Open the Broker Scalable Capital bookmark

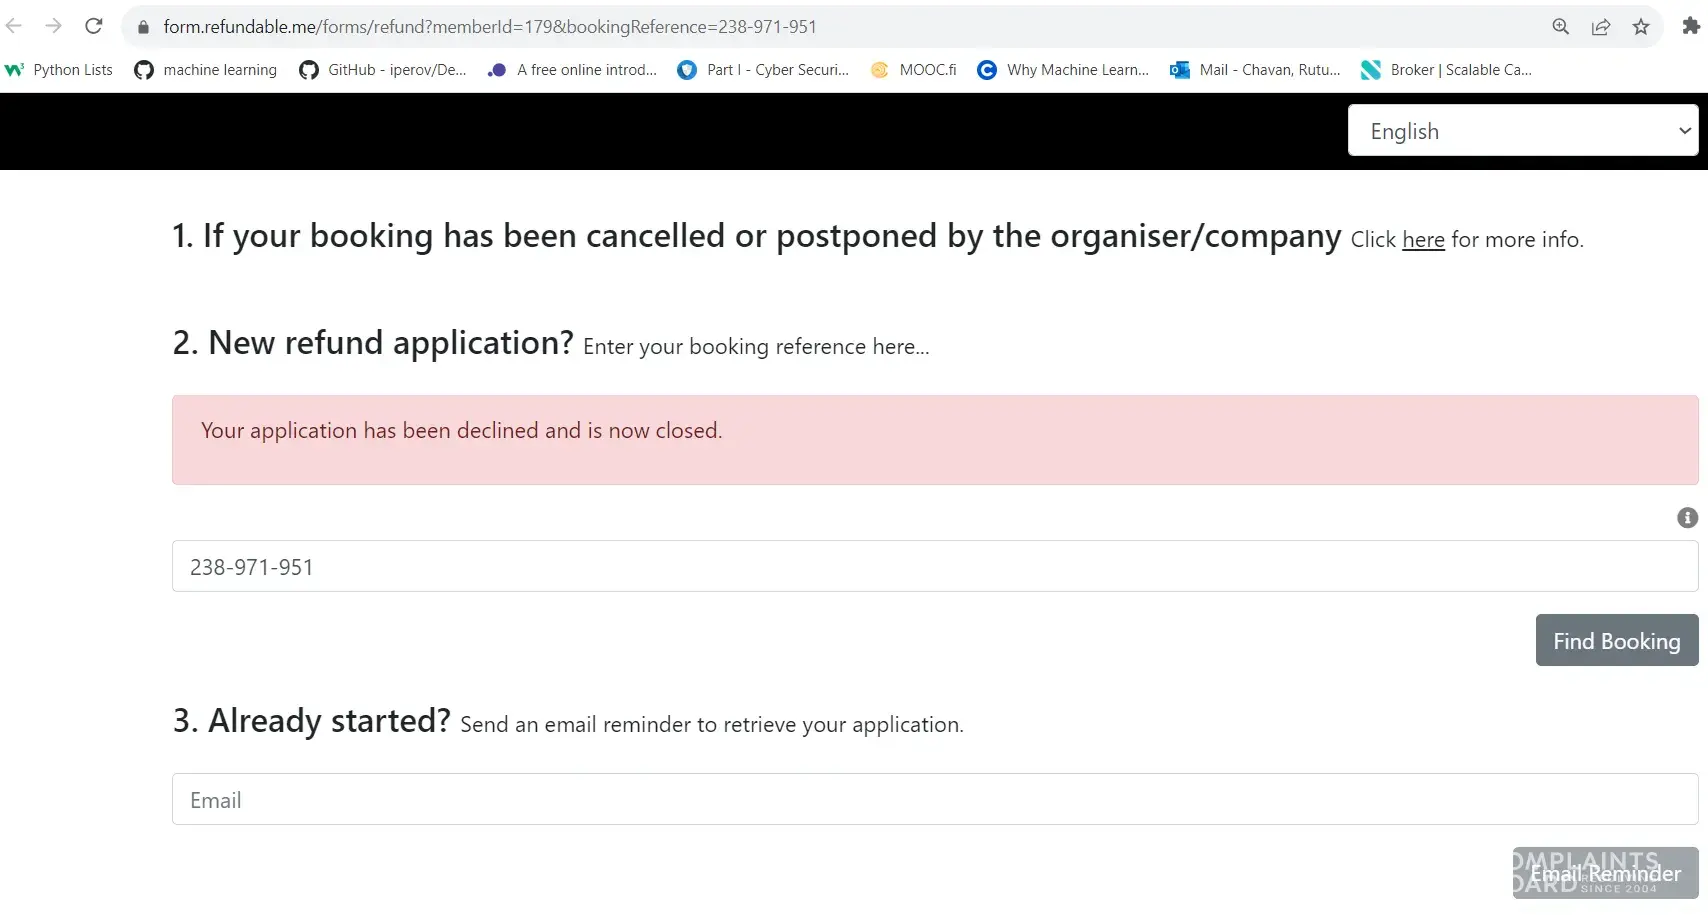click(1446, 70)
